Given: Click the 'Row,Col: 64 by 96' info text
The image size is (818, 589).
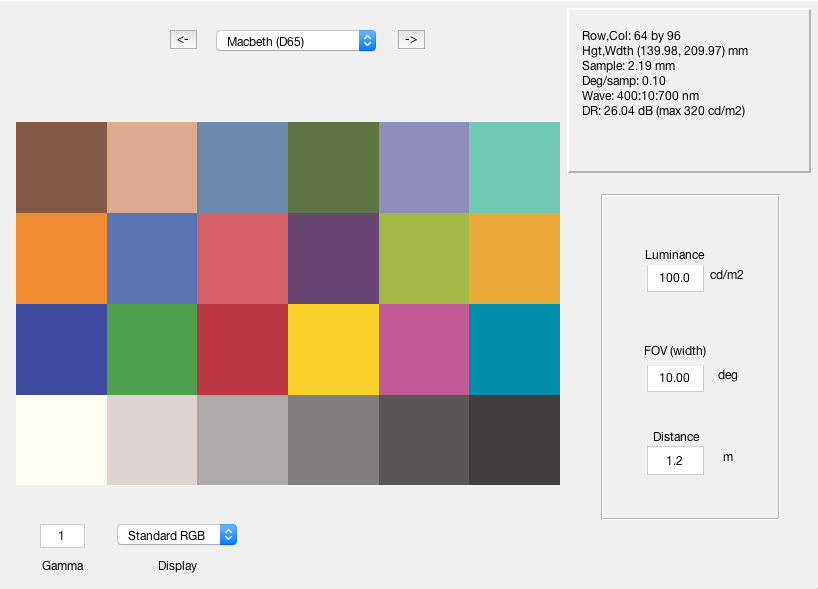Looking at the screenshot, I should (631, 36).
